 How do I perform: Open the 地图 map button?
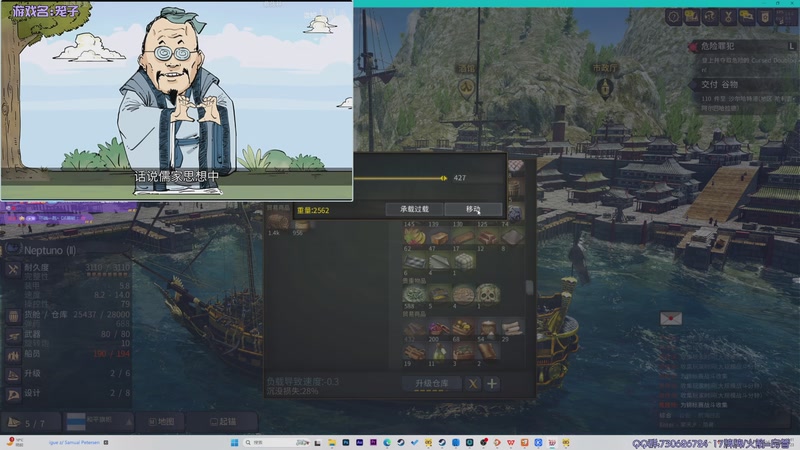(161, 422)
